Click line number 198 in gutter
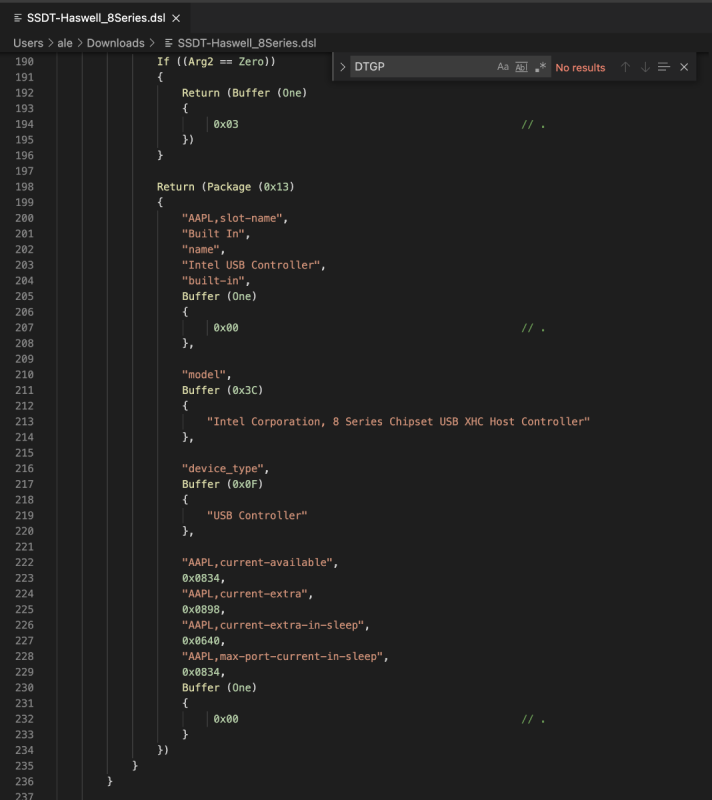Screen dimensions: 712x800 (24, 187)
